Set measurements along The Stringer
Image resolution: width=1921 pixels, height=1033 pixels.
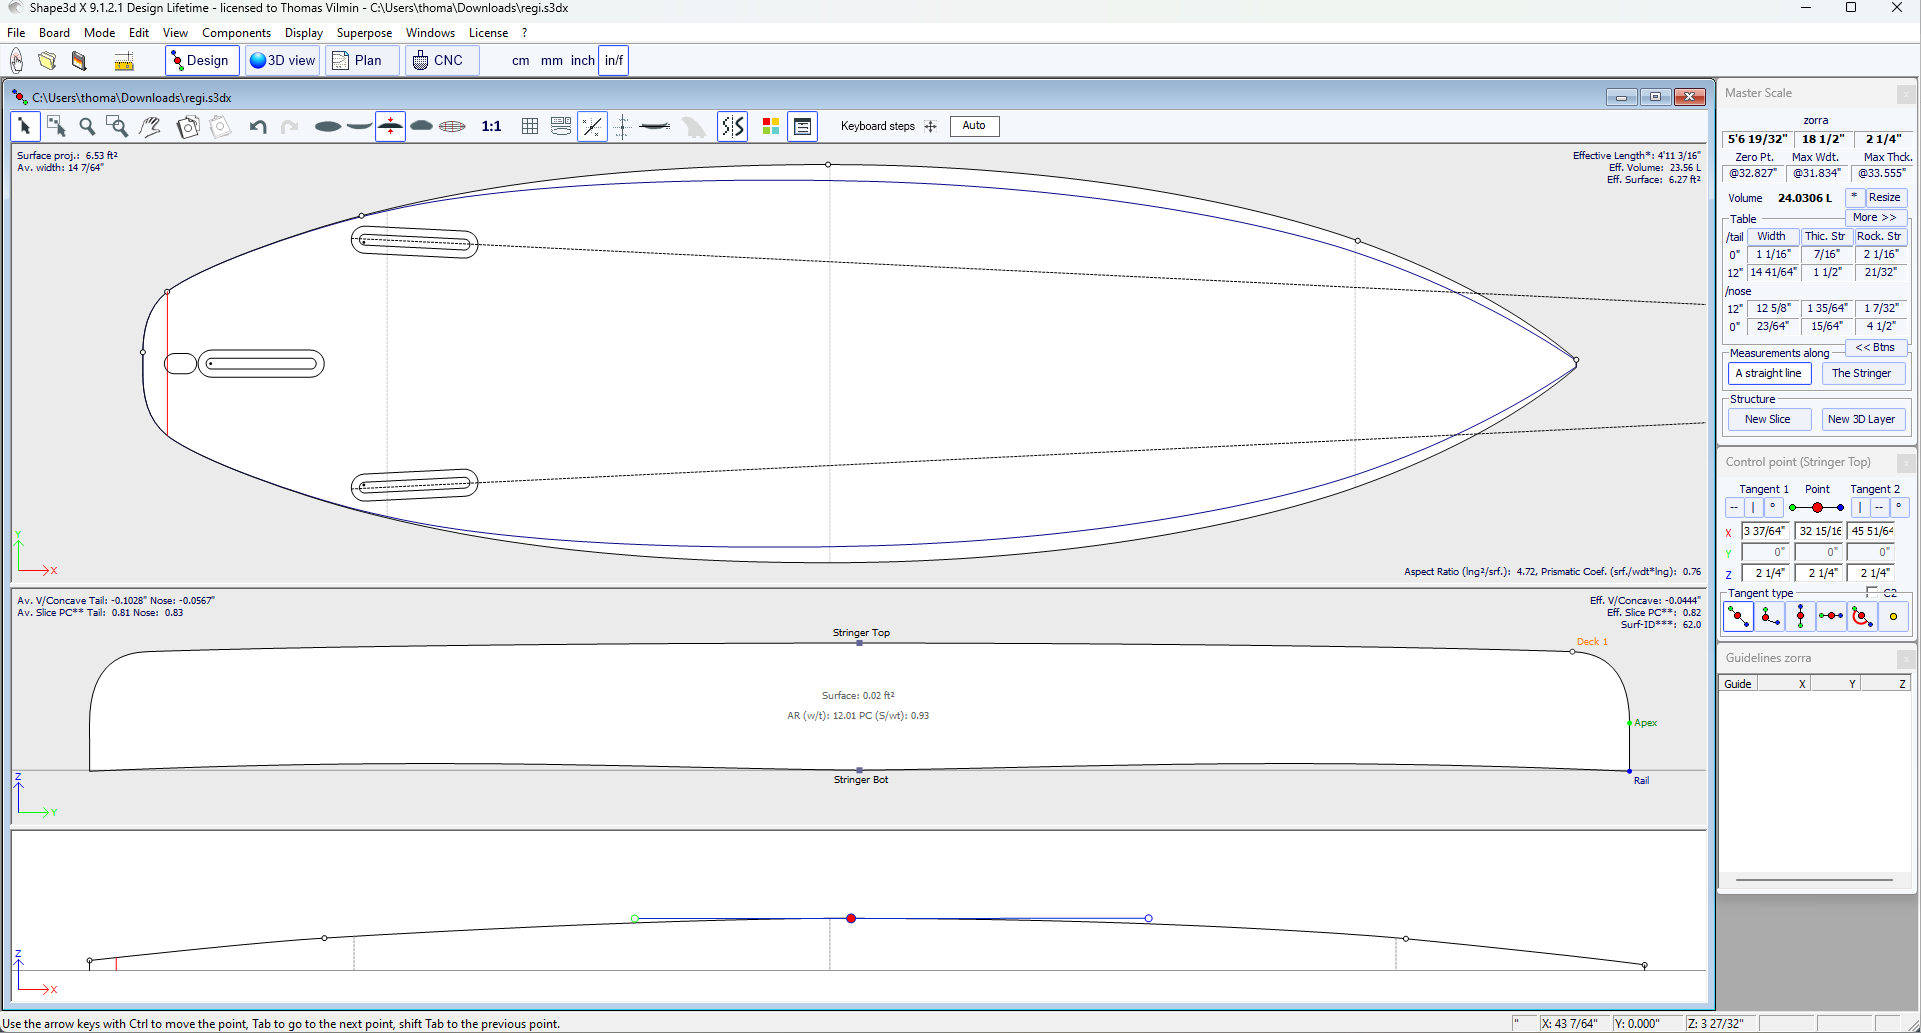point(1861,374)
